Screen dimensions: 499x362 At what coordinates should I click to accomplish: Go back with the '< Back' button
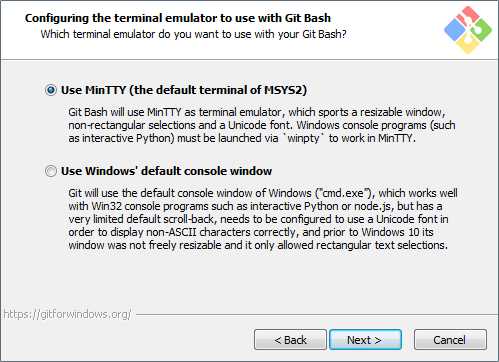(x=290, y=340)
